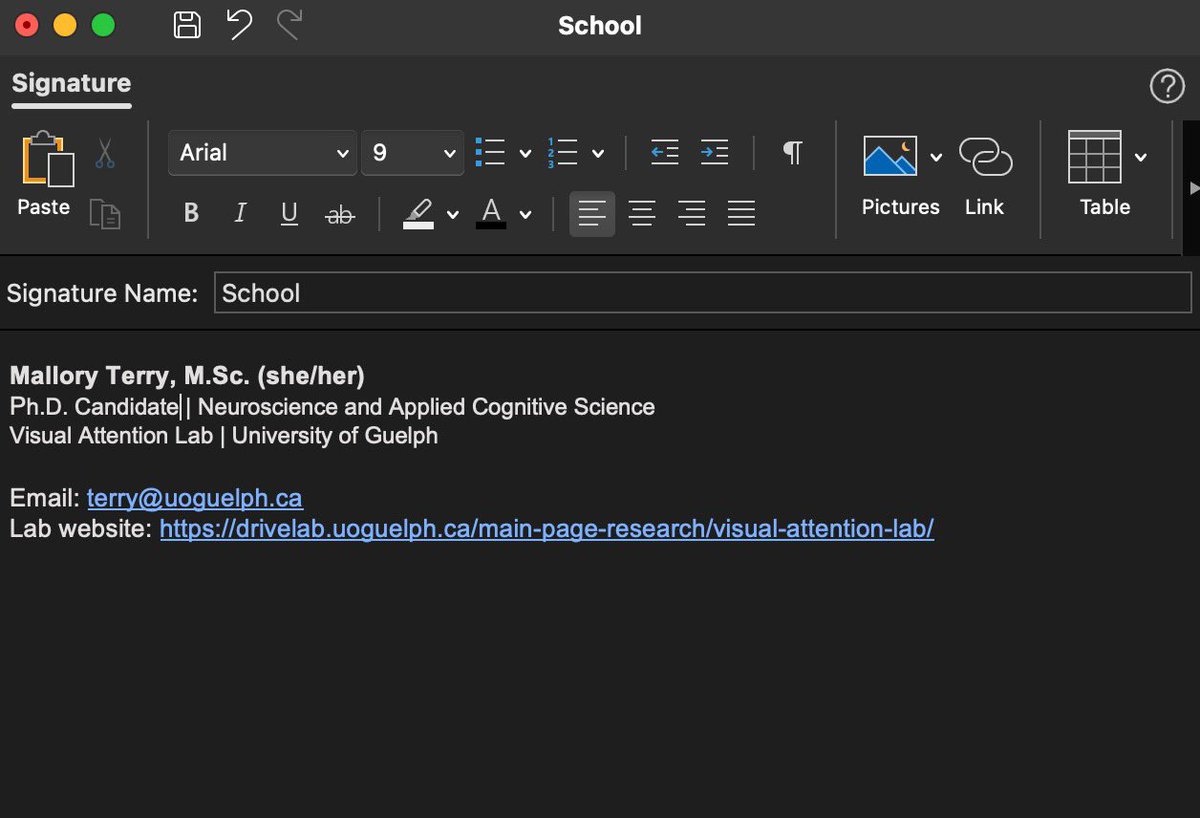Click the Copy icon below scissors
The height and width of the screenshot is (818, 1200).
pyautogui.click(x=105, y=213)
